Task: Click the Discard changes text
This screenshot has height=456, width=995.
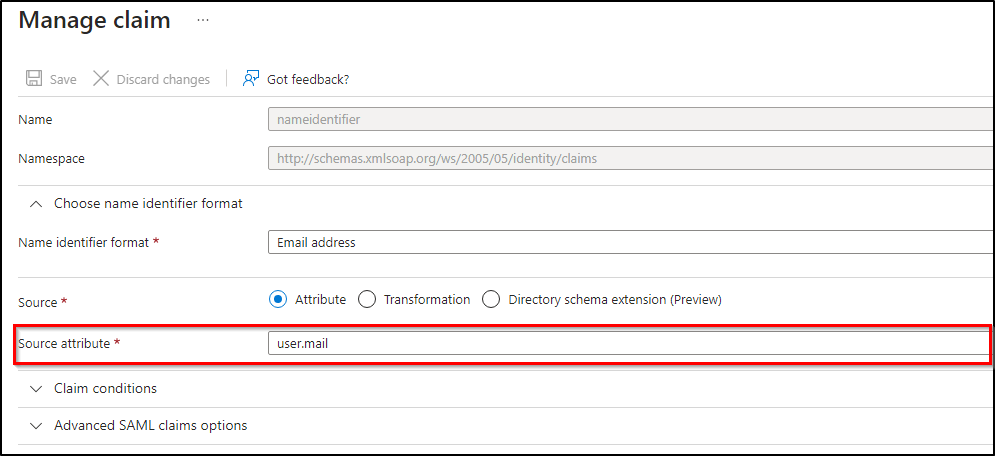Action: (x=163, y=80)
